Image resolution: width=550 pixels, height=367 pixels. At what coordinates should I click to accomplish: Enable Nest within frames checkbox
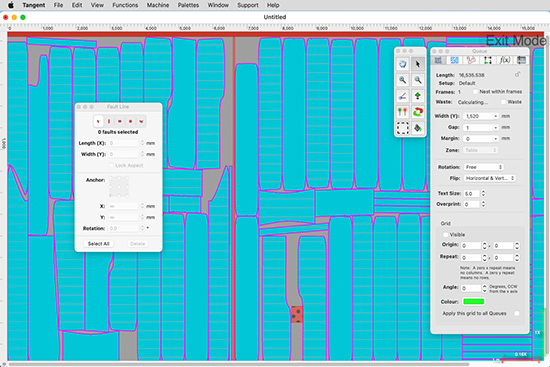click(x=475, y=92)
